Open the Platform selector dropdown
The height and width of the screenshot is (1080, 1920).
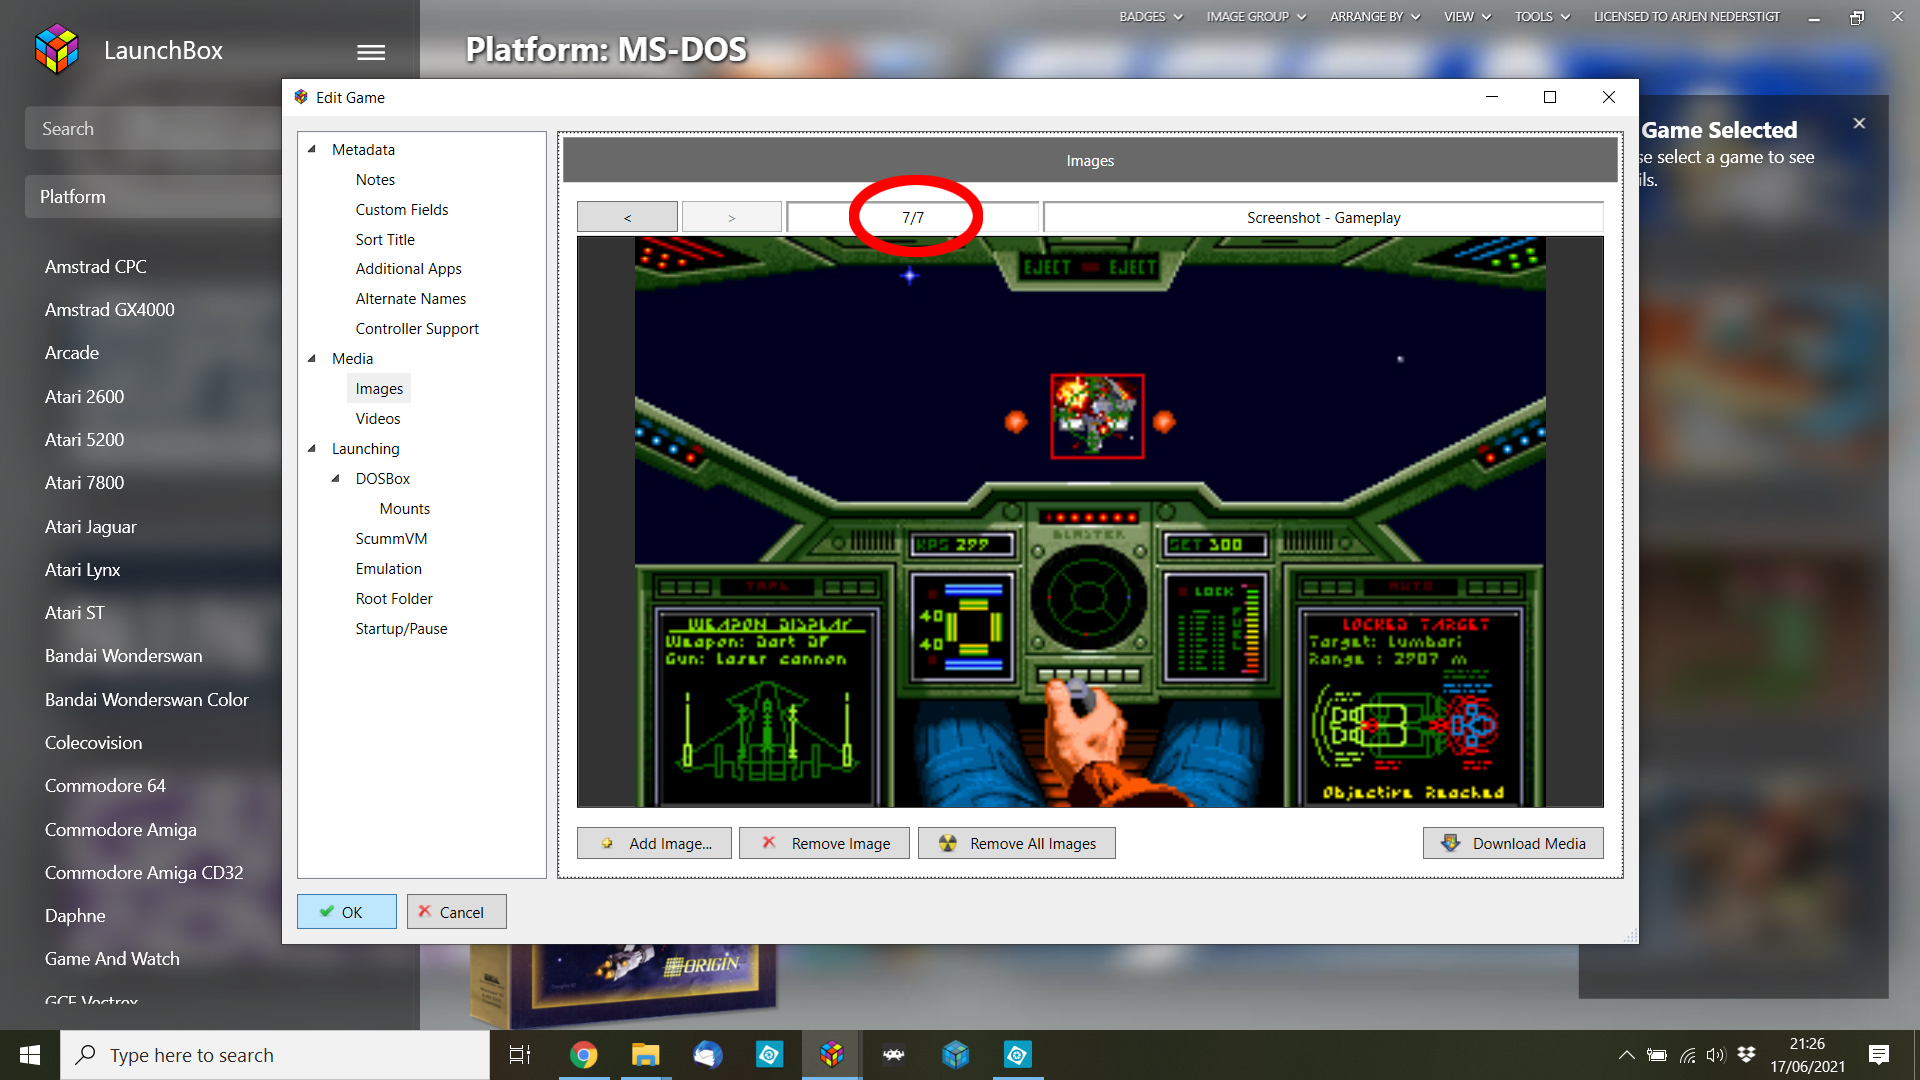coord(153,197)
